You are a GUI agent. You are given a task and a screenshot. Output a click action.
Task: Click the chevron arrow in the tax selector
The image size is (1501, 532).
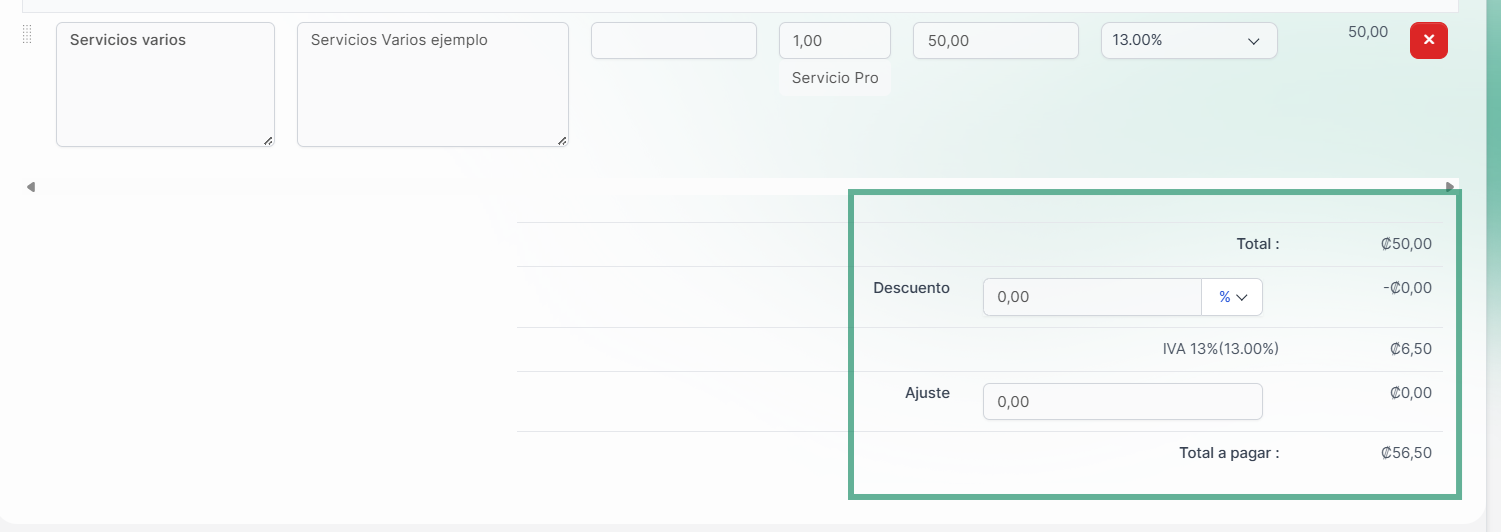pos(1254,41)
